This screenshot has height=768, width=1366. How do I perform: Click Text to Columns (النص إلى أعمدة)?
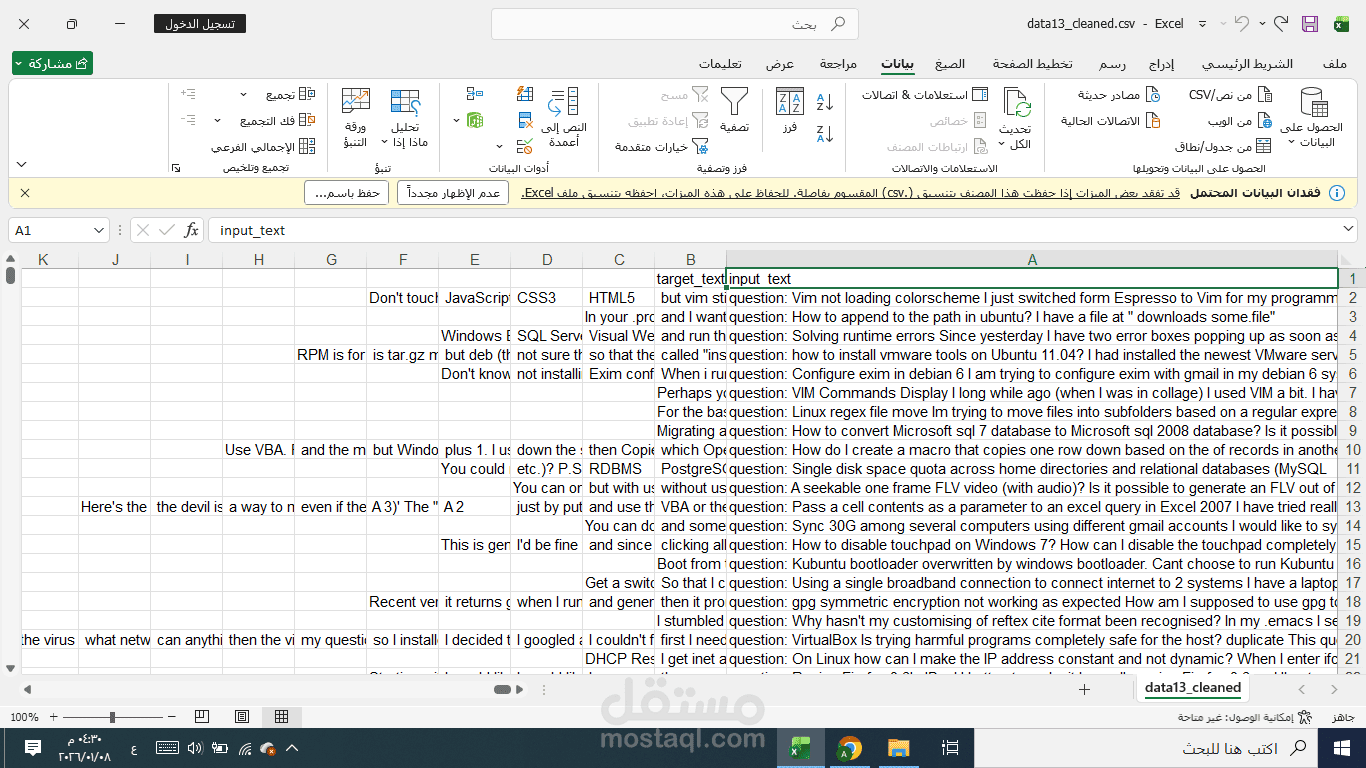pos(564,118)
